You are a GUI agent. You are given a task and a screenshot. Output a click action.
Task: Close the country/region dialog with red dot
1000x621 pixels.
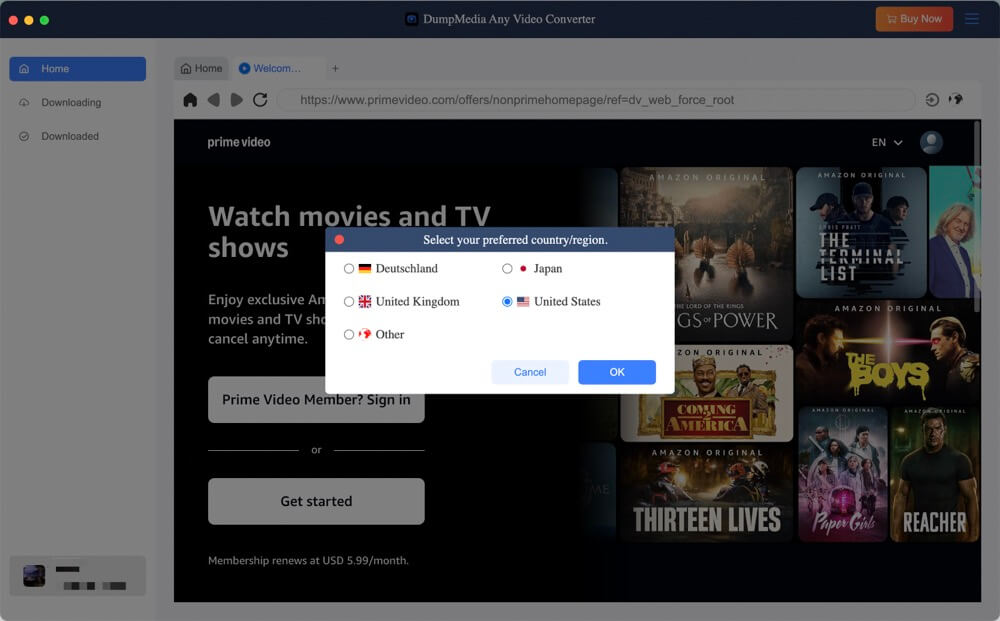pos(339,240)
